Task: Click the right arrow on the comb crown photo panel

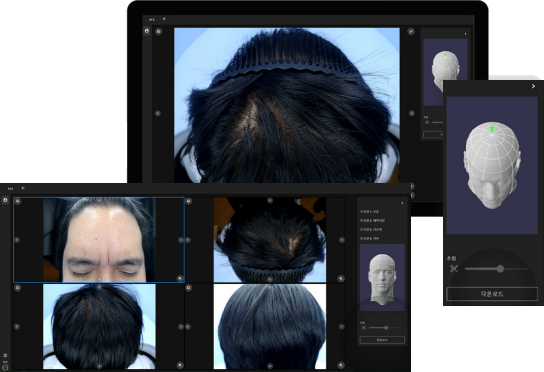Action: [x=342, y=240]
